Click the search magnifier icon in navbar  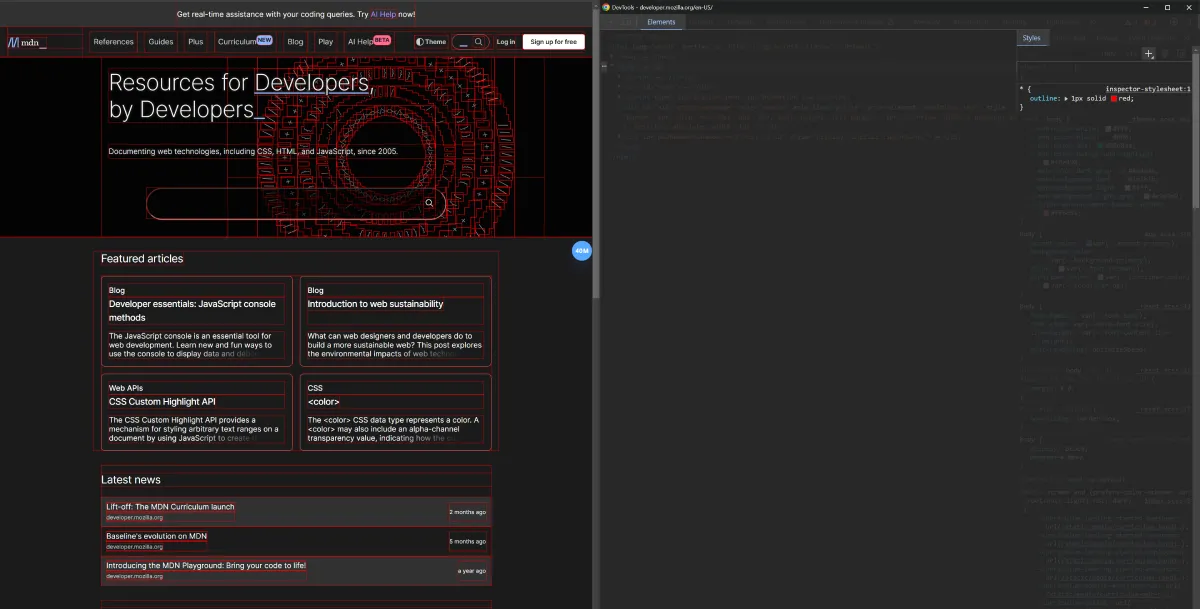point(480,42)
